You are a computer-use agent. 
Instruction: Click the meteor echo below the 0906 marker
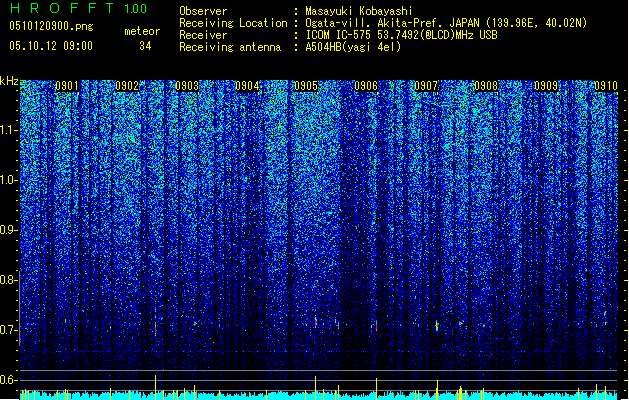(376, 326)
